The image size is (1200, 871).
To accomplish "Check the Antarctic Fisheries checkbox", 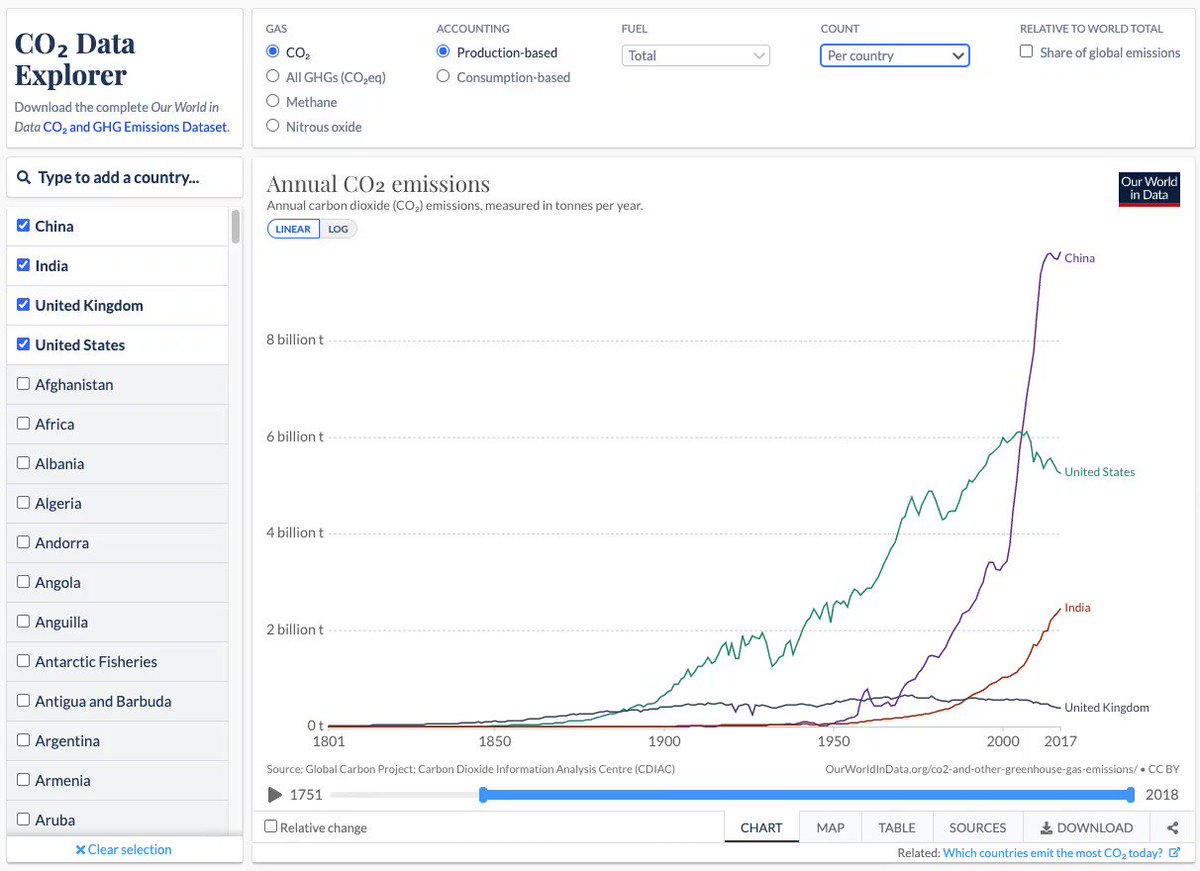I will coord(24,661).
